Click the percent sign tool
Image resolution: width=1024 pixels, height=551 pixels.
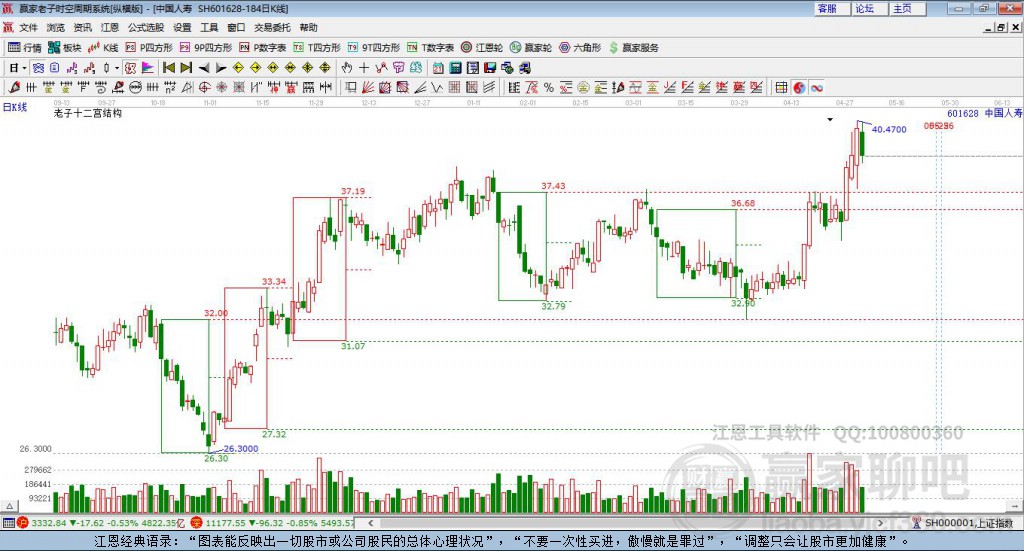(549, 87)
